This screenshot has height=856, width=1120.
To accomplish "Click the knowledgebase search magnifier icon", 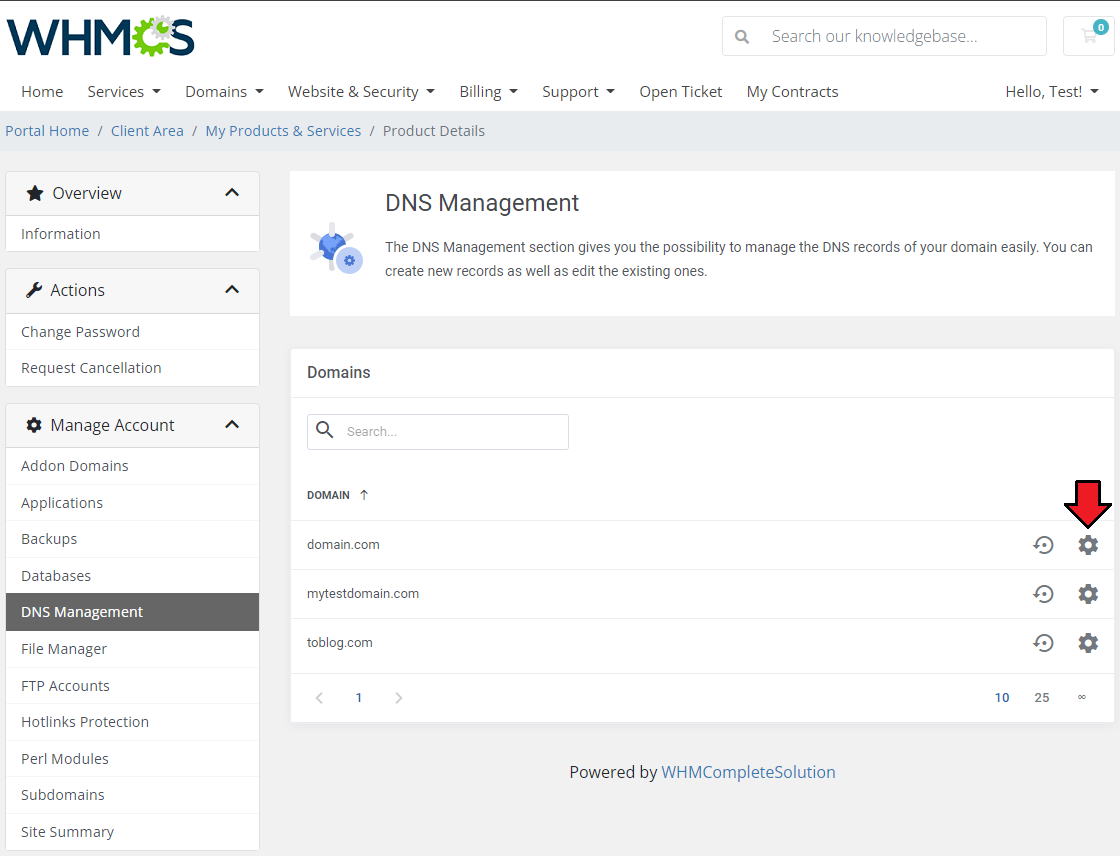I will [742, 36].
